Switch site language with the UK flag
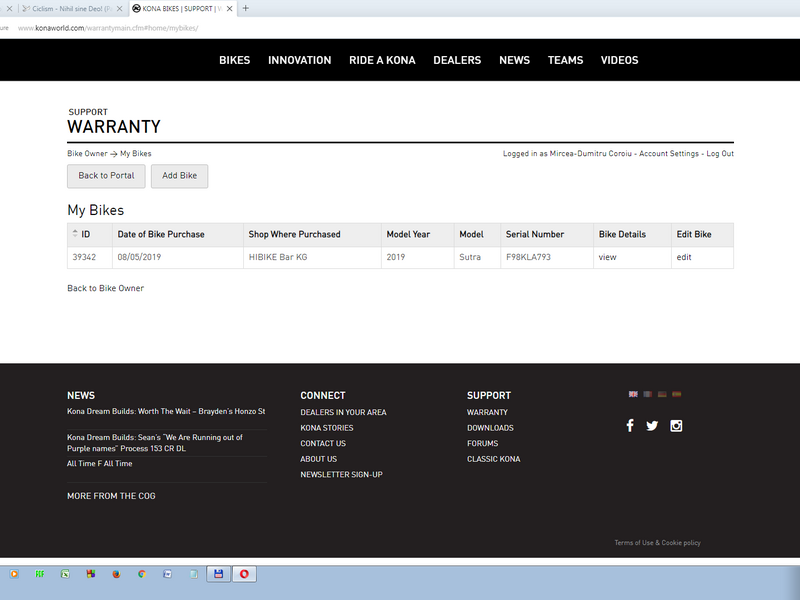Screen dimensions: 800x600 click(x=633, y=394)
